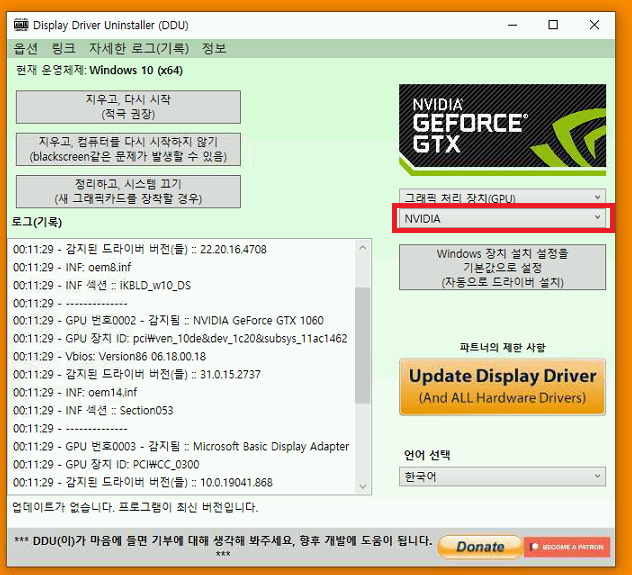This screenshot has width=632, height=575.
Task: Select log line Microsoft Basic Display Adapter
Action: (x=181, y=446)
